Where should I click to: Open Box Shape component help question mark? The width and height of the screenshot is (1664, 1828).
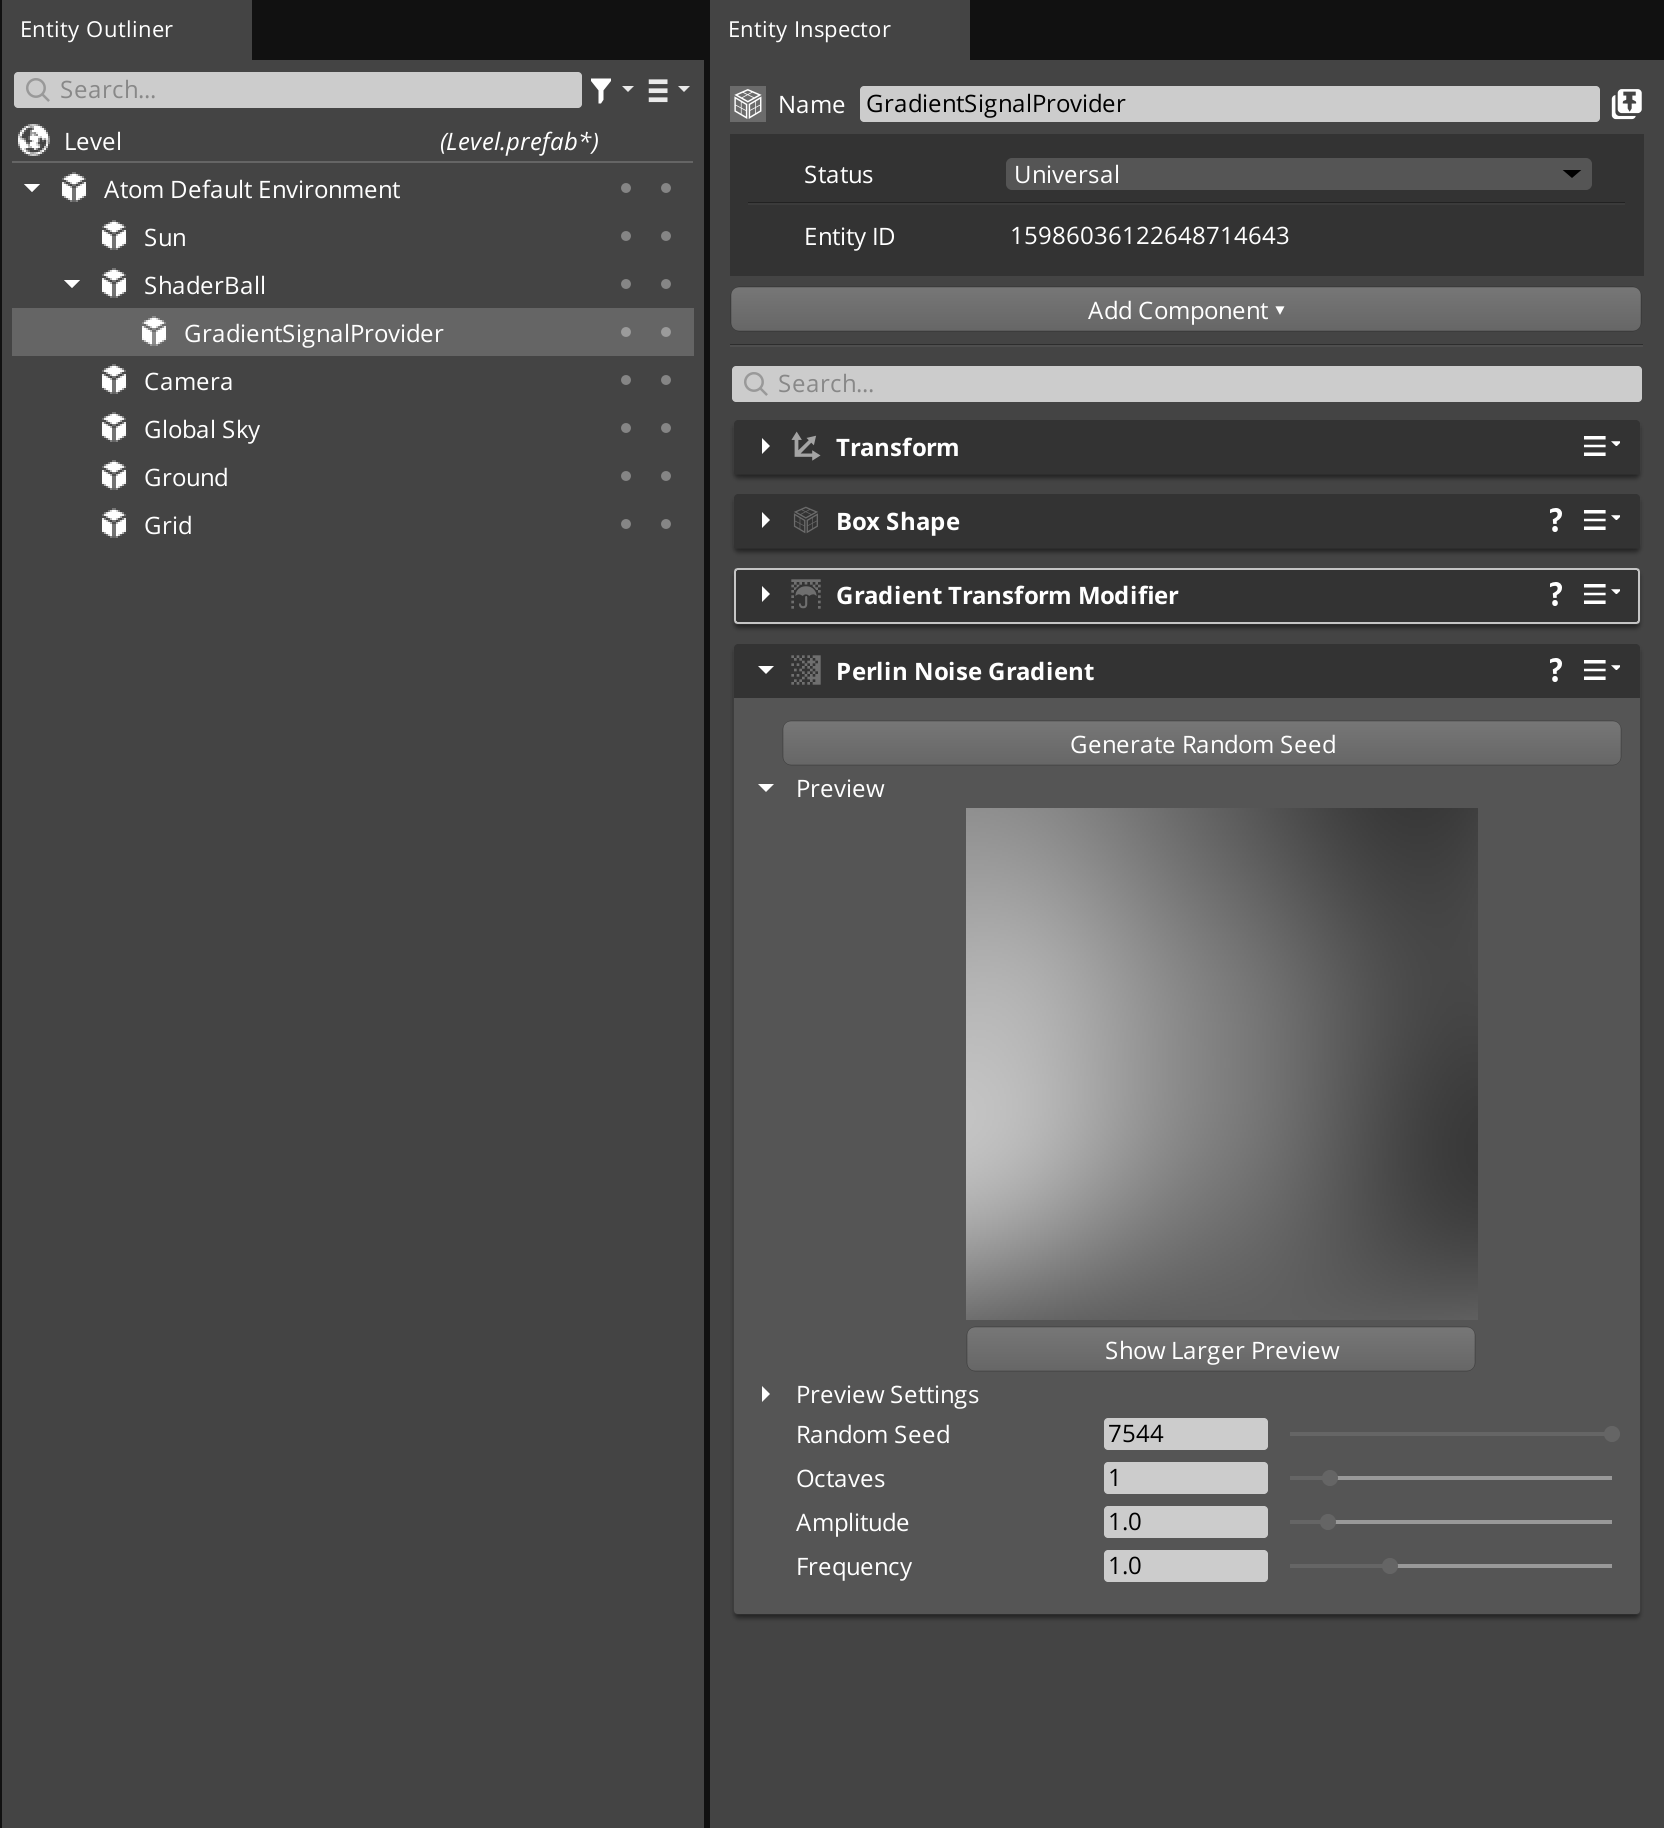coord(1555,520)
